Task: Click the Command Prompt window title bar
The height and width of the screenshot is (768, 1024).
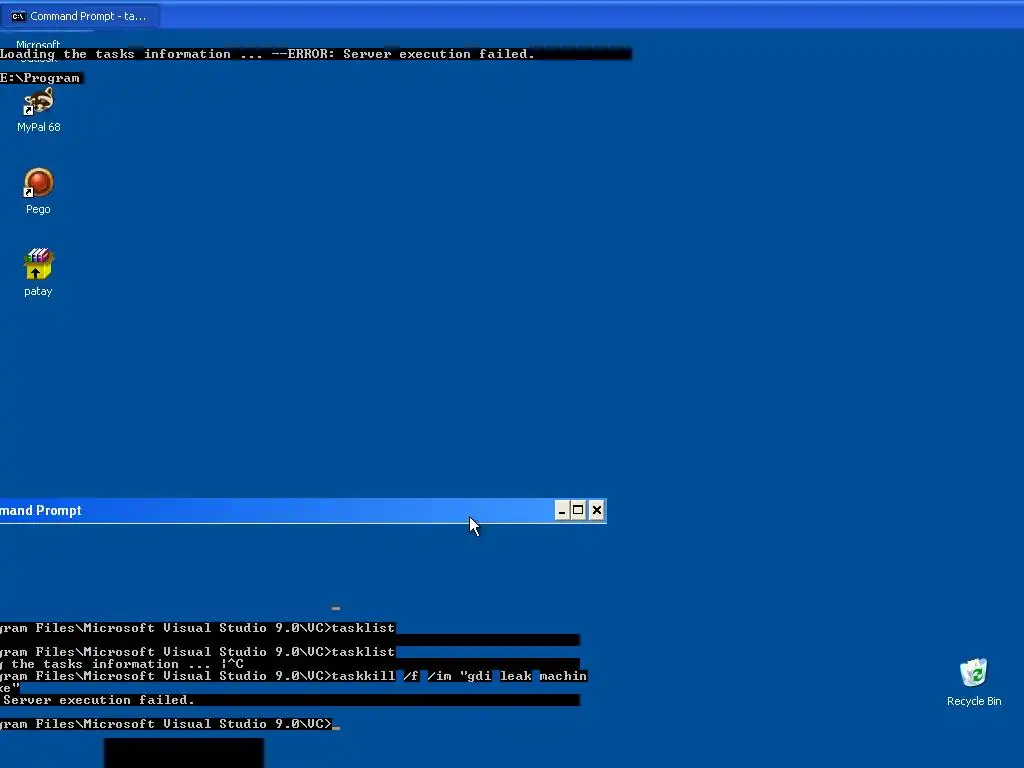Action: [x=303, y=511]
